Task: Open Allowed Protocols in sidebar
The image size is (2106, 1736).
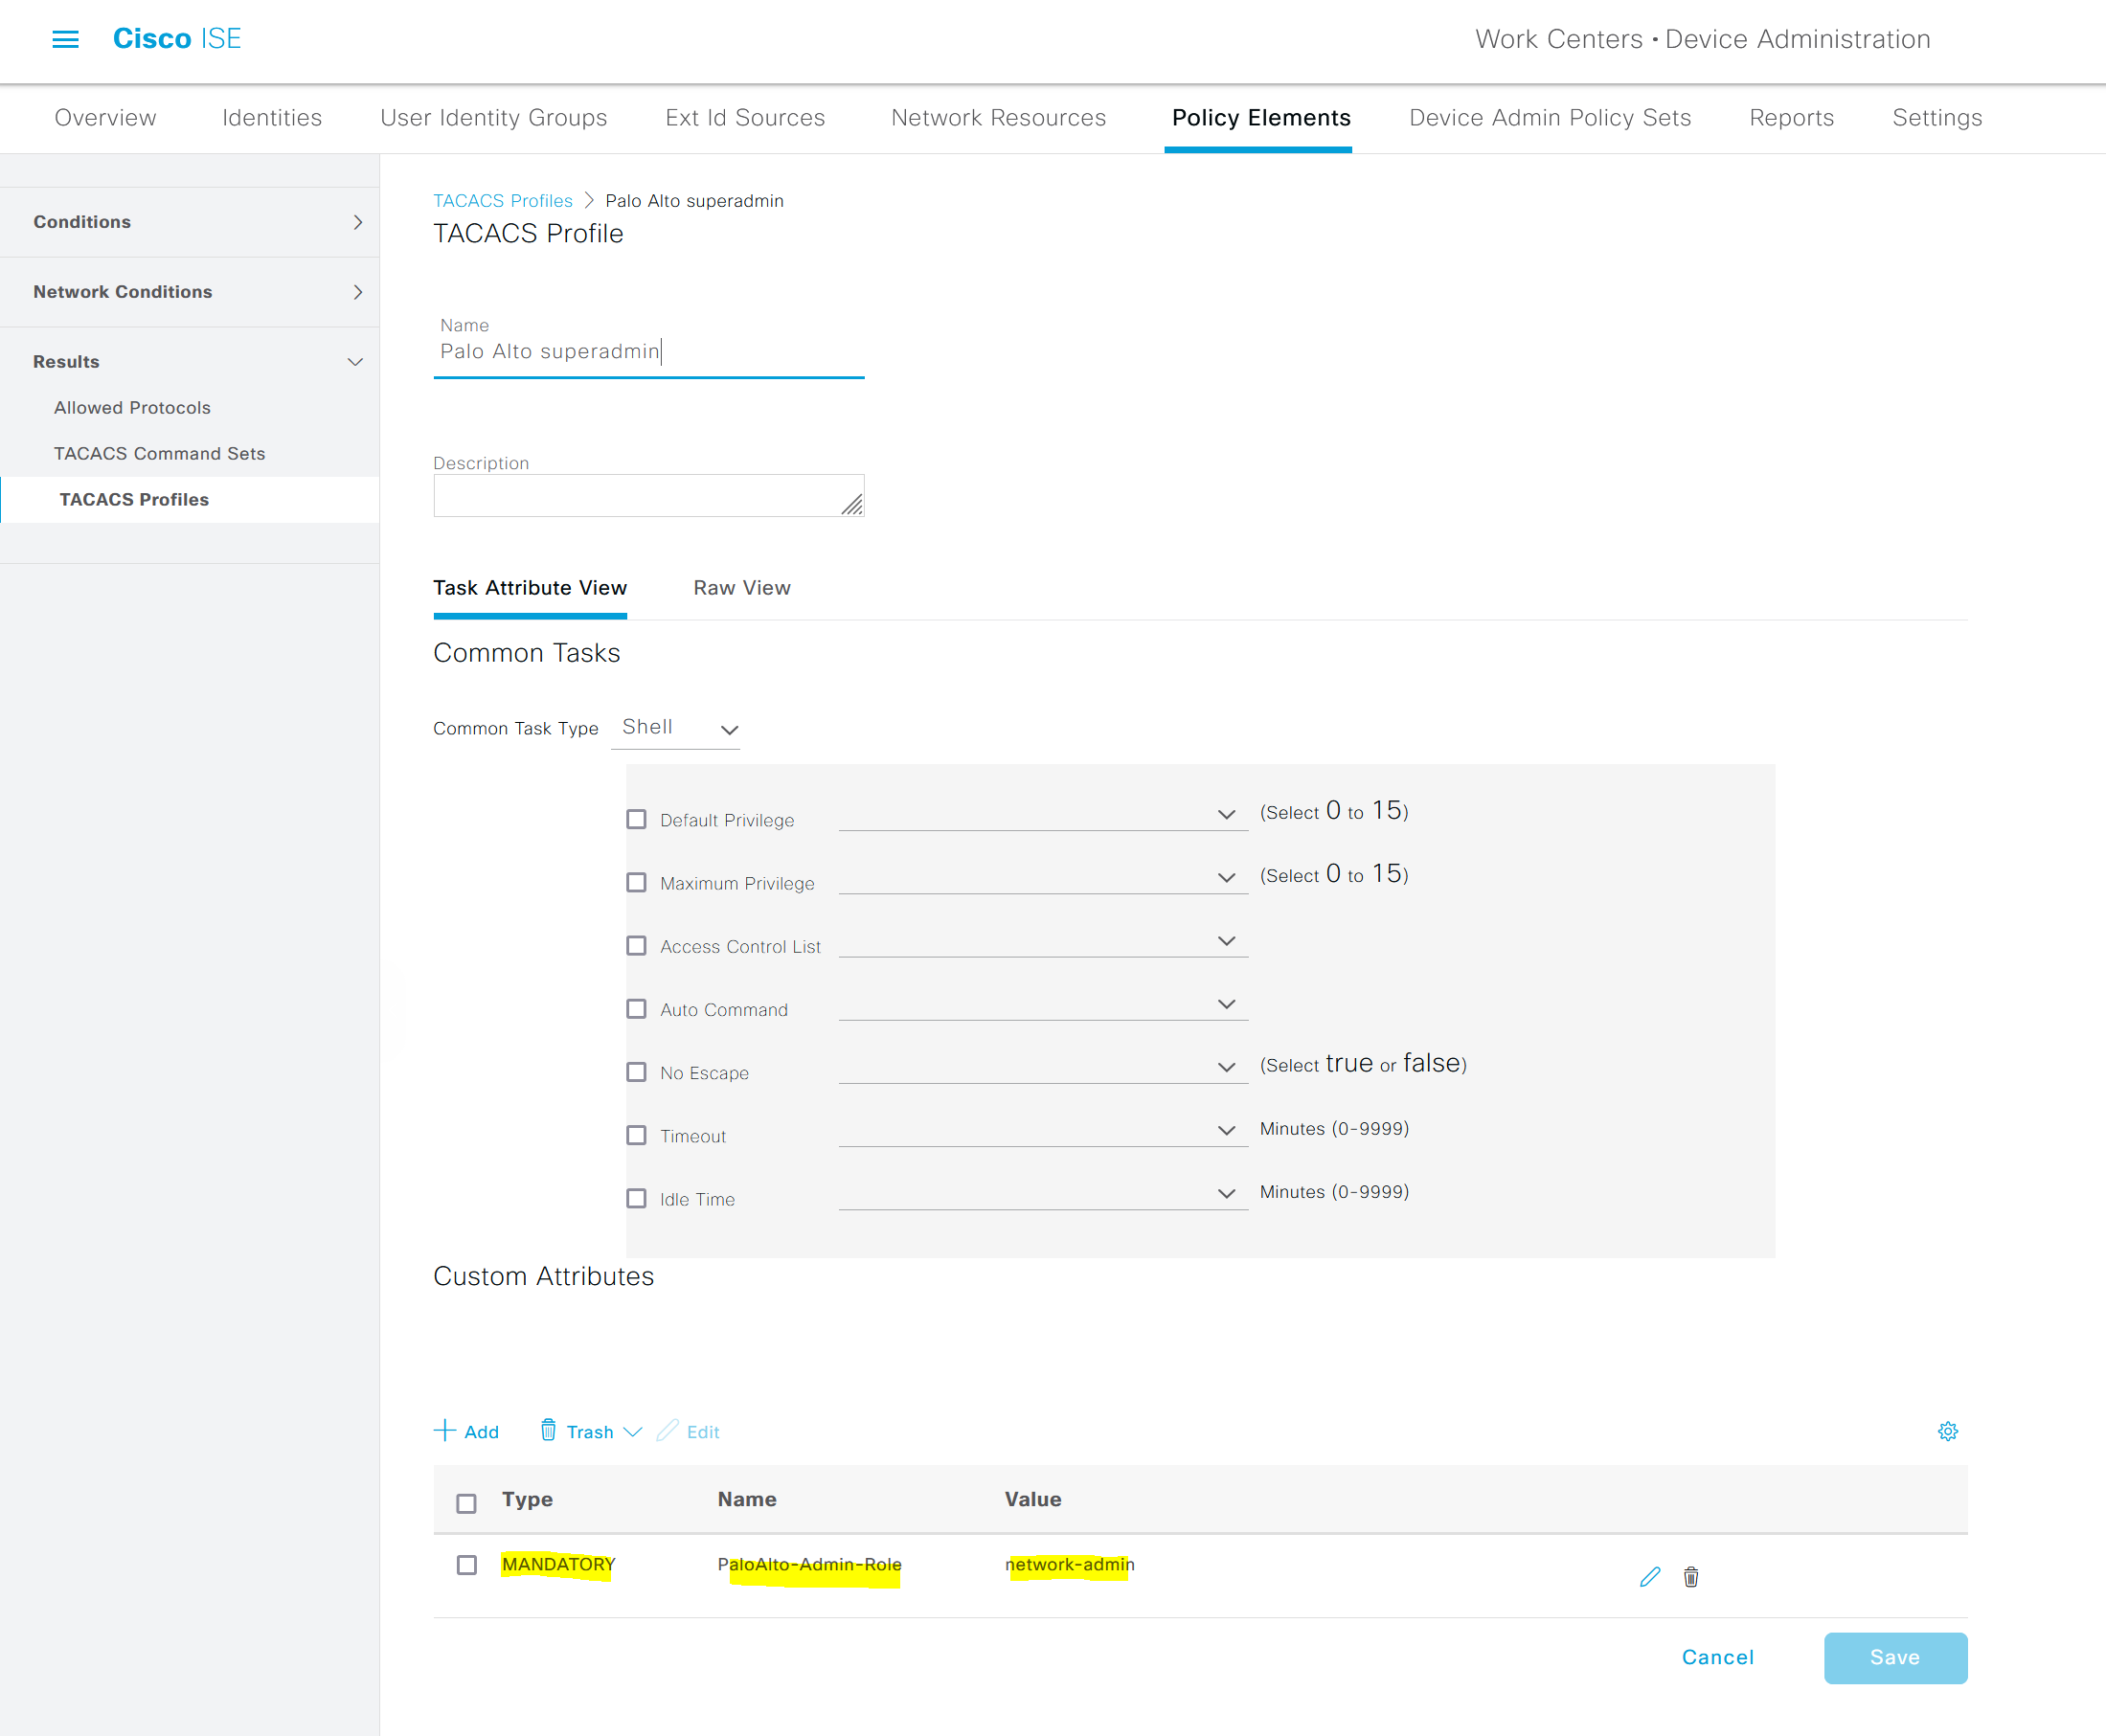Action: click(x=132, y=408)
